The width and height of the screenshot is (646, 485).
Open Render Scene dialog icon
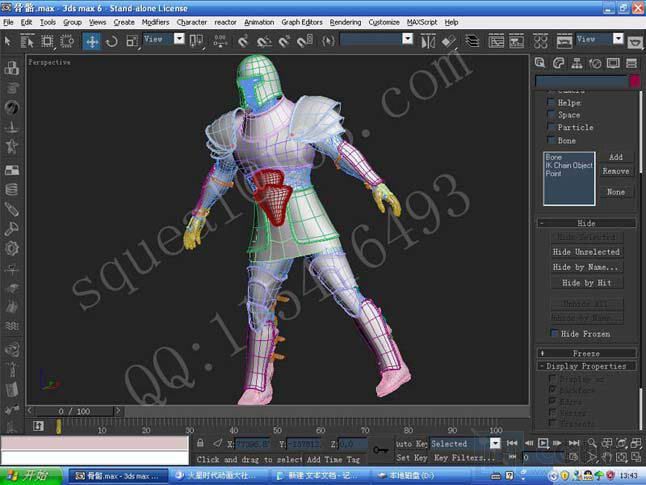pyautogui.click(x=564, y=41)
